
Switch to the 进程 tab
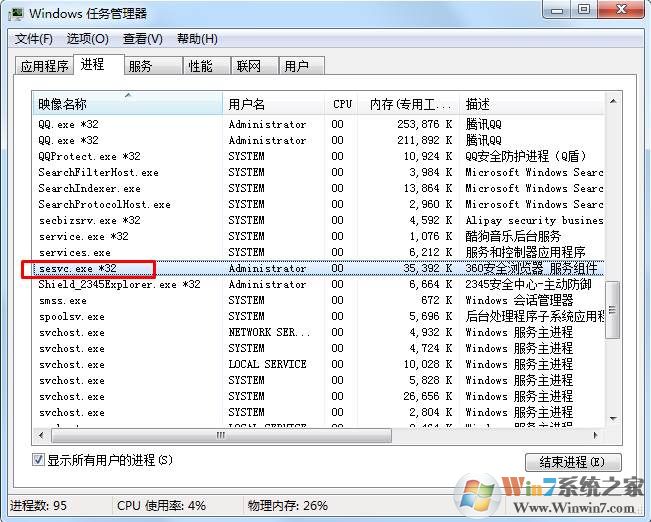[x=99, y=64]
